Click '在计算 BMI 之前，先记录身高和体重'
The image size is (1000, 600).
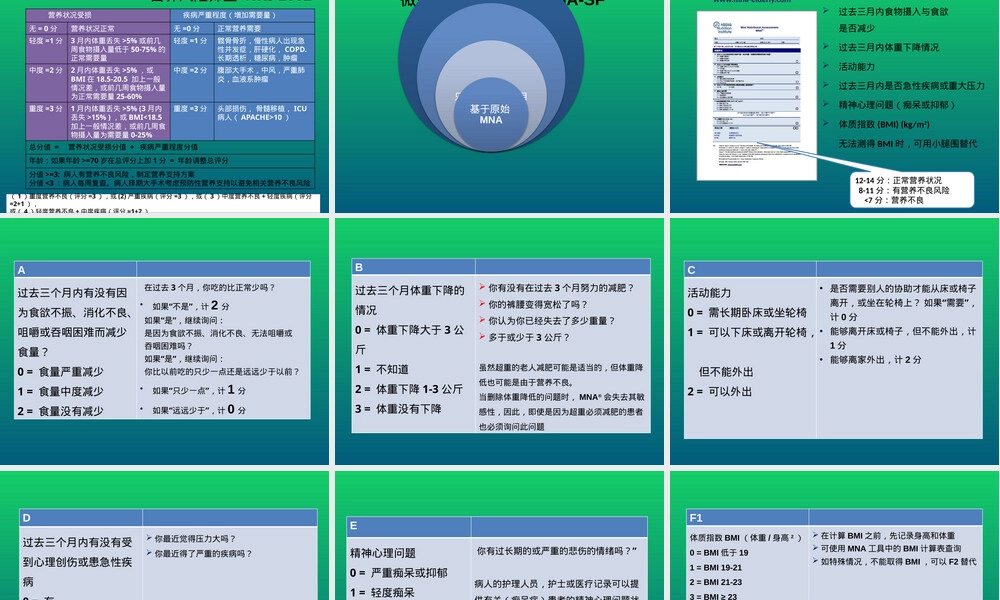click(x=888, y=536)
